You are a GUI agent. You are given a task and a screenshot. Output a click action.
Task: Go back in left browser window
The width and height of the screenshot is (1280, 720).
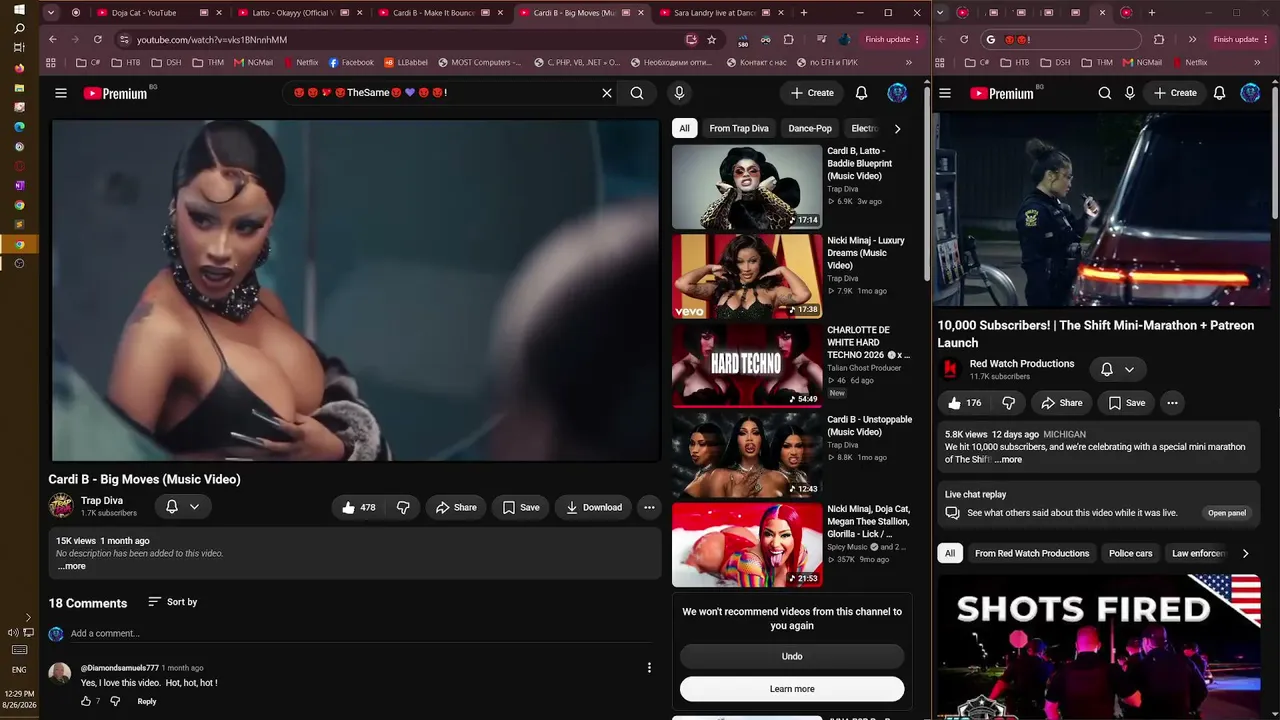click(52, 39)
